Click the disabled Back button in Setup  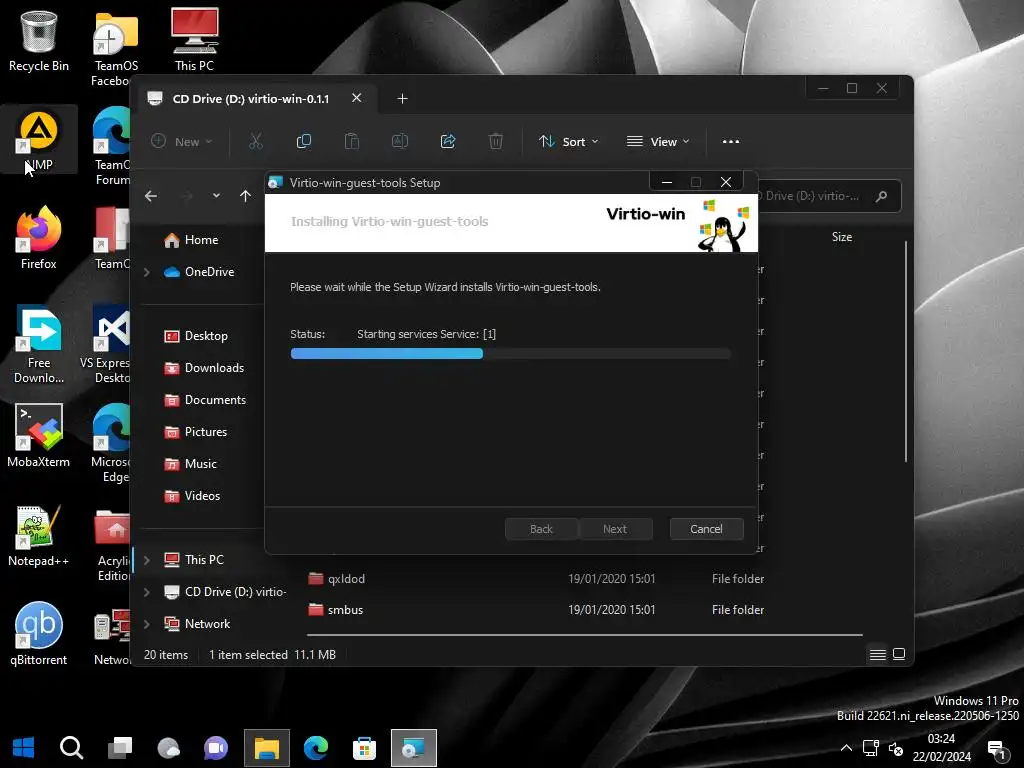tap(541, 529)
